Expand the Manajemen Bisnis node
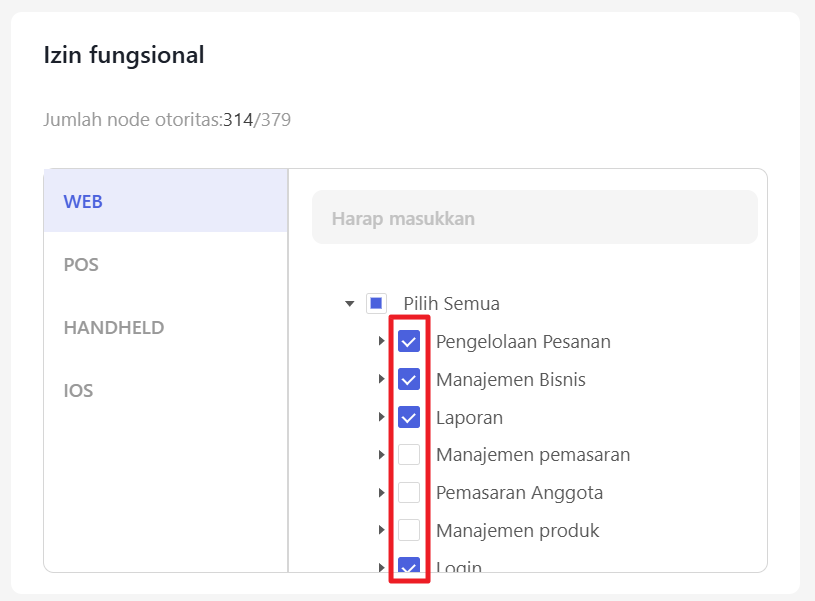This screenshot has height=601, width=815. tap(381, 380)
